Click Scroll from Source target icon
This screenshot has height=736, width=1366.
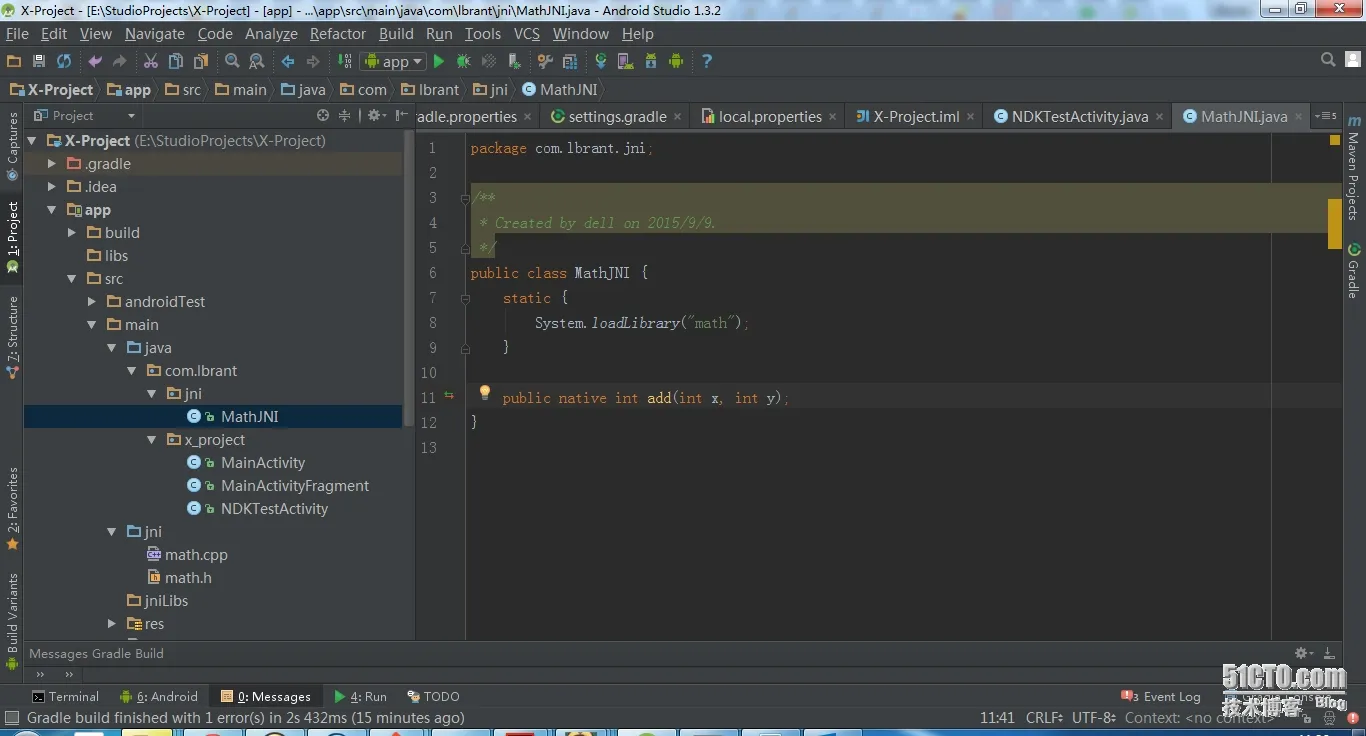323,116
